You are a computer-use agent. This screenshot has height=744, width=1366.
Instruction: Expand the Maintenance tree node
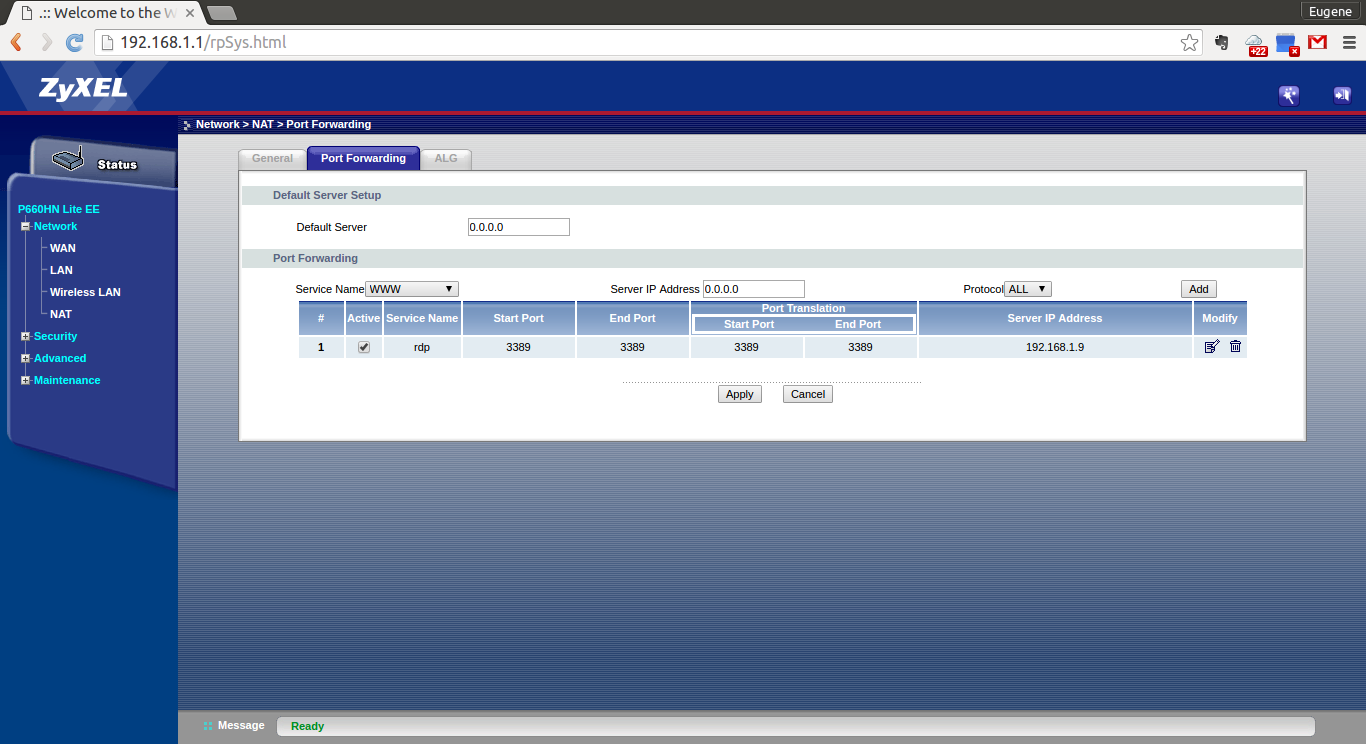point(26,381)
